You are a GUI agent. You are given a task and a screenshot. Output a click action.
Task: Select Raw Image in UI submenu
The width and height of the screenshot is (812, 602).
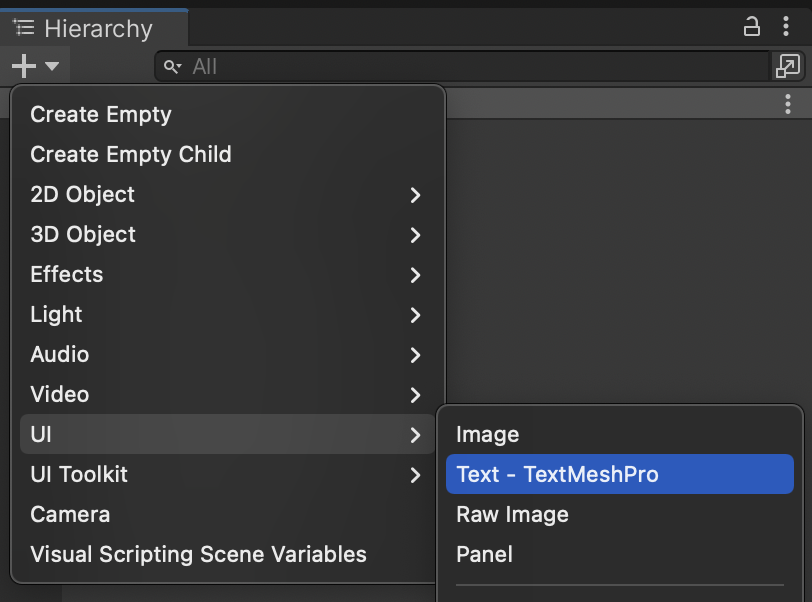click(512, 515)
